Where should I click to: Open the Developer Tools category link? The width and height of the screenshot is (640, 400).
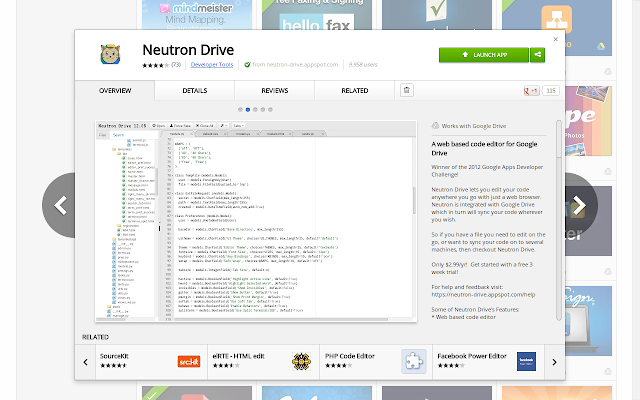pyautogui.click(x=212, y=64)
